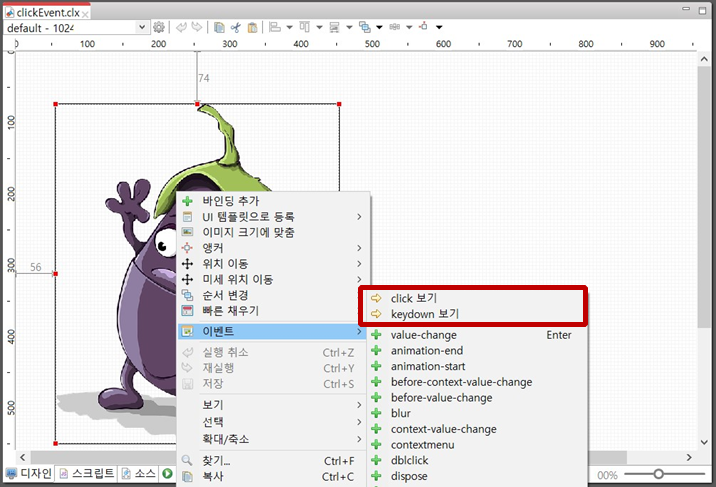Image resolution: width=716 pixels, height=487 pixels.
Task: Open the 위치 이동 submenu
Action: pos(272,264)
